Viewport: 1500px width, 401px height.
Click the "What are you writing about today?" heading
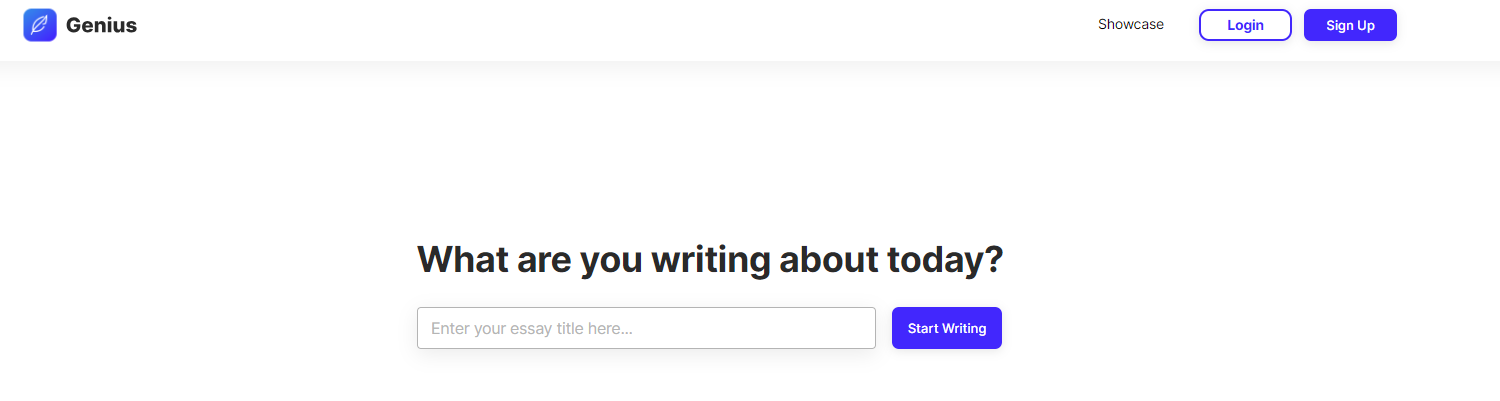pos(709,260)
